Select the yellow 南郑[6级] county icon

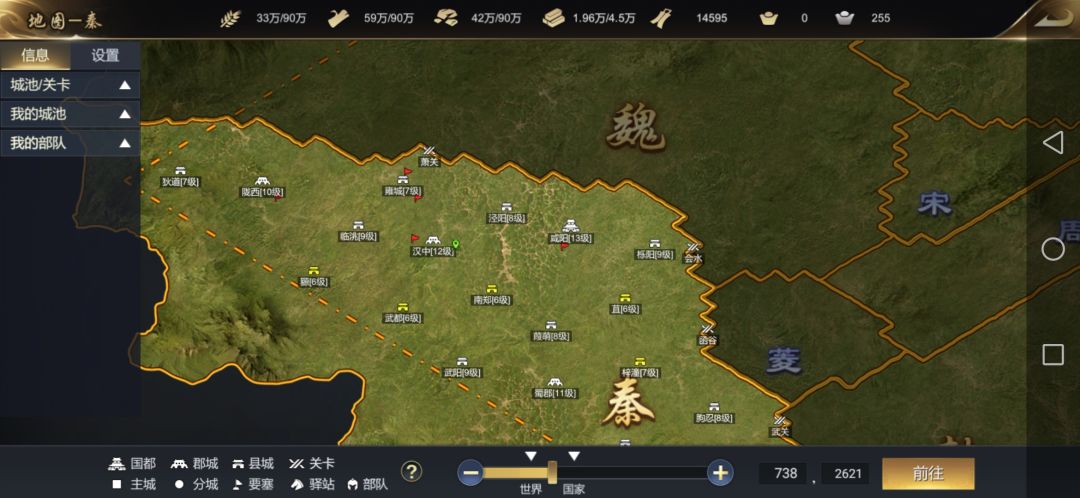(x=491, y=289)
